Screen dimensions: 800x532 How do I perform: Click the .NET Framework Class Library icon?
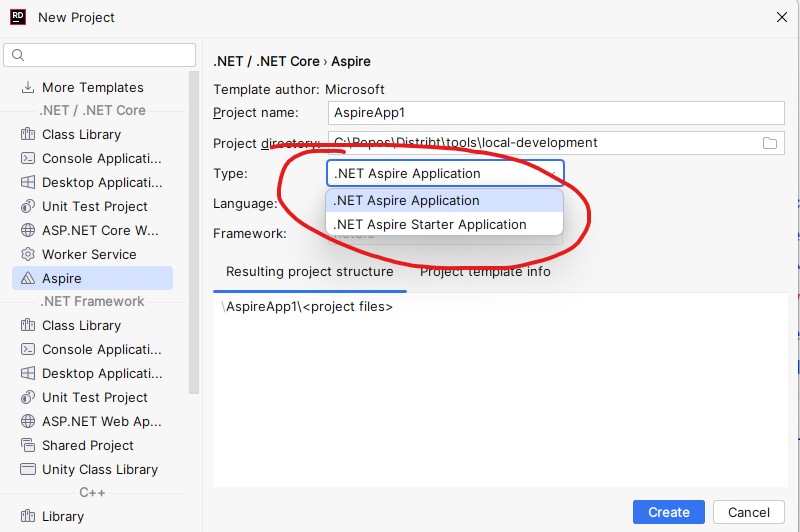[28, 325]
